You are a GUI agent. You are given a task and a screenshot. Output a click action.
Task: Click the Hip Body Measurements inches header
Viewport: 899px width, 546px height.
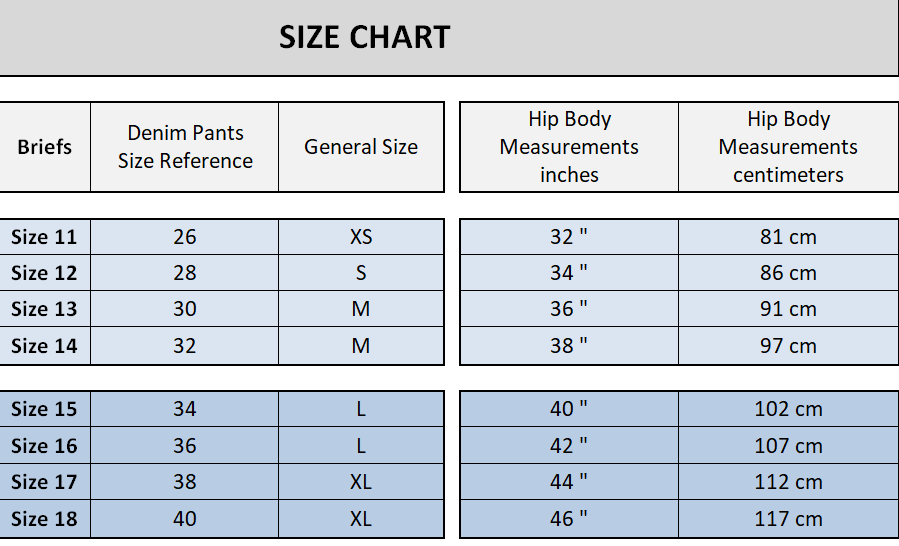click(569, 147)
